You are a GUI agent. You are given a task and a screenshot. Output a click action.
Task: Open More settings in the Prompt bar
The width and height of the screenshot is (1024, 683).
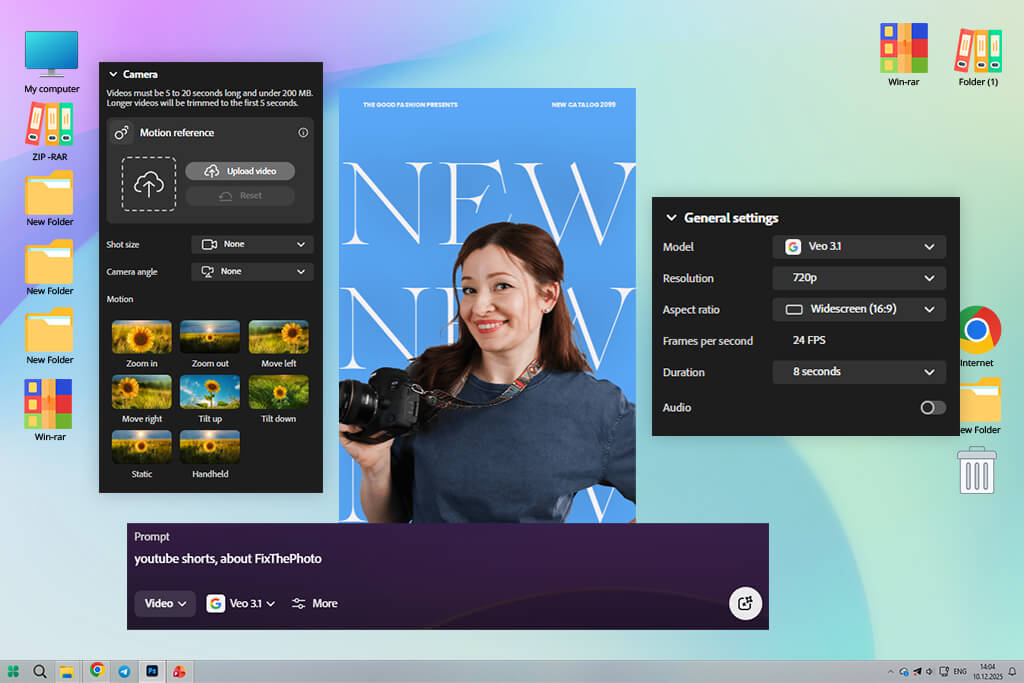pos(314,604)
